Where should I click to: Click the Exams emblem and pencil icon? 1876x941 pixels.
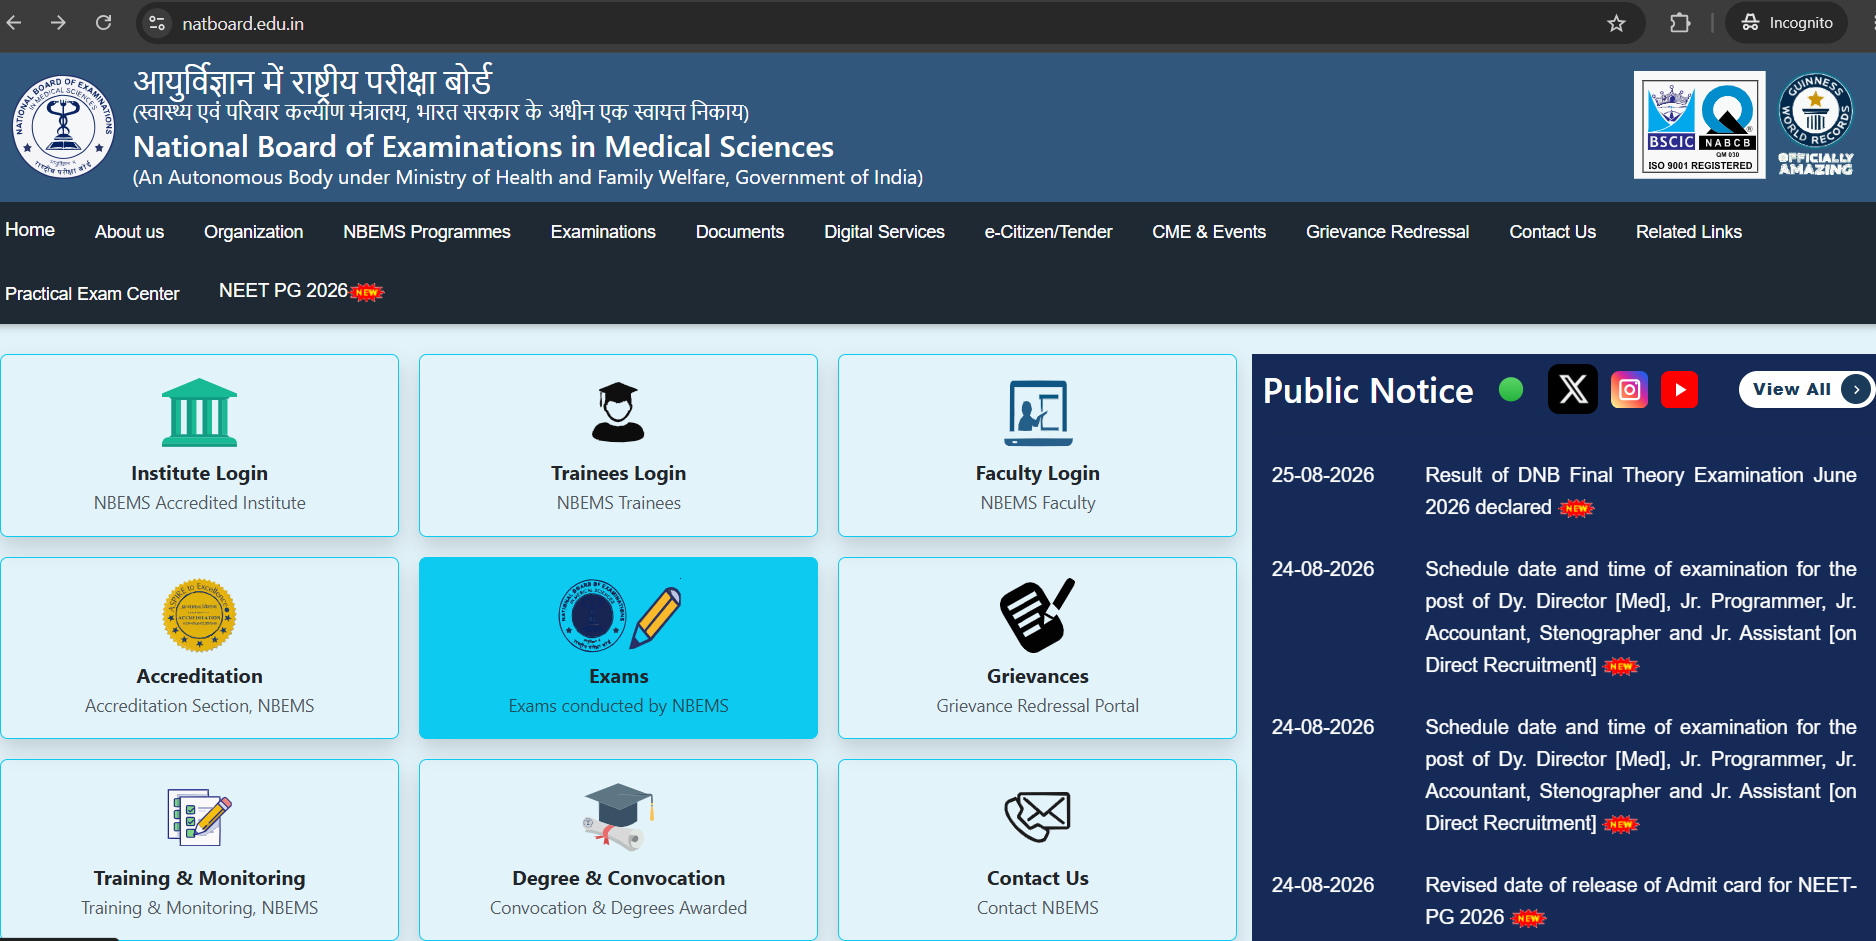[x=619, y=614]
